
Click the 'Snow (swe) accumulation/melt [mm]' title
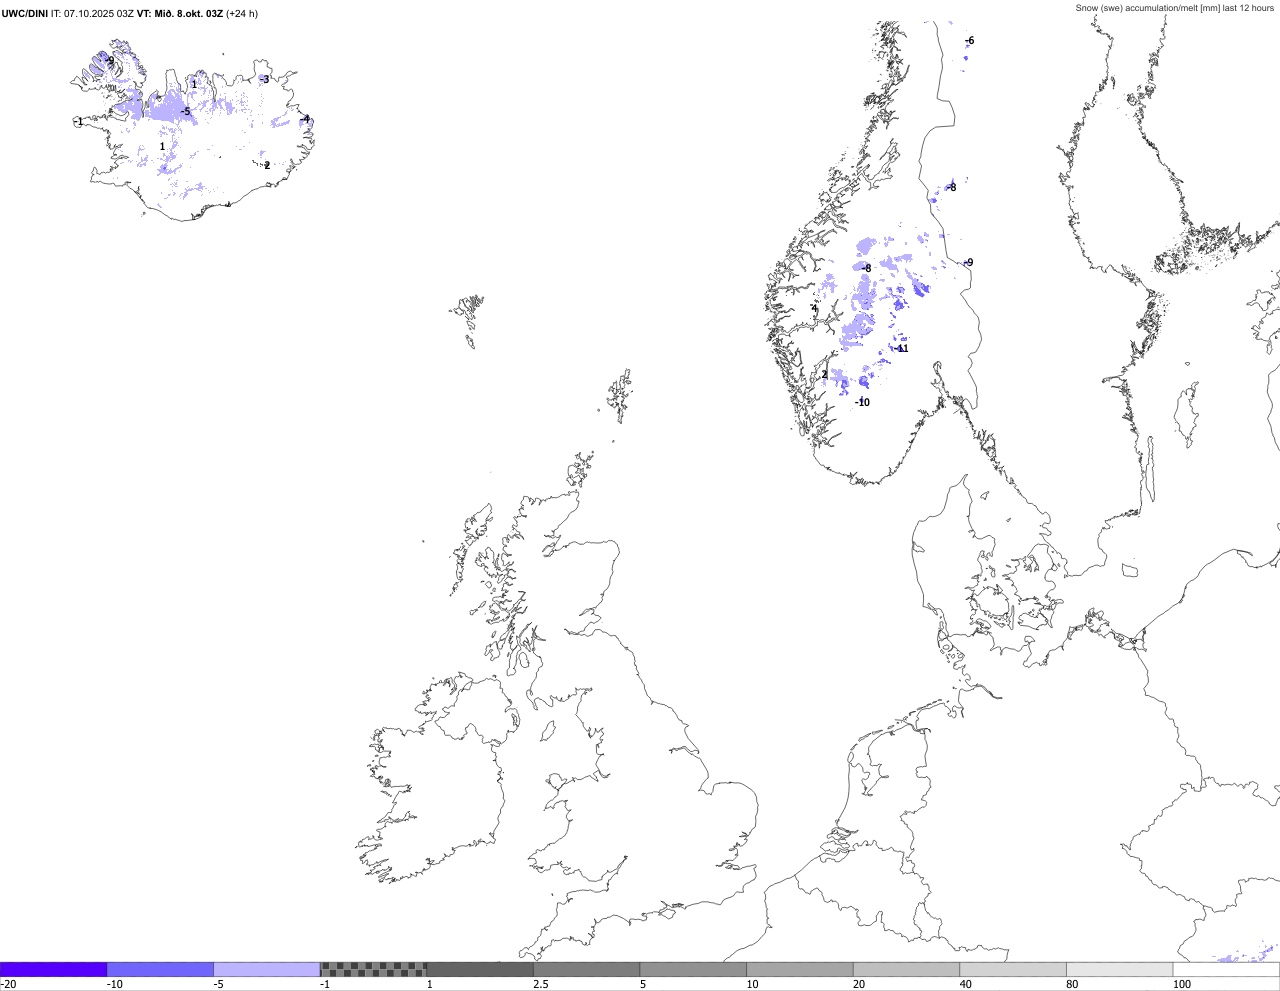[x=1150, y=8]
